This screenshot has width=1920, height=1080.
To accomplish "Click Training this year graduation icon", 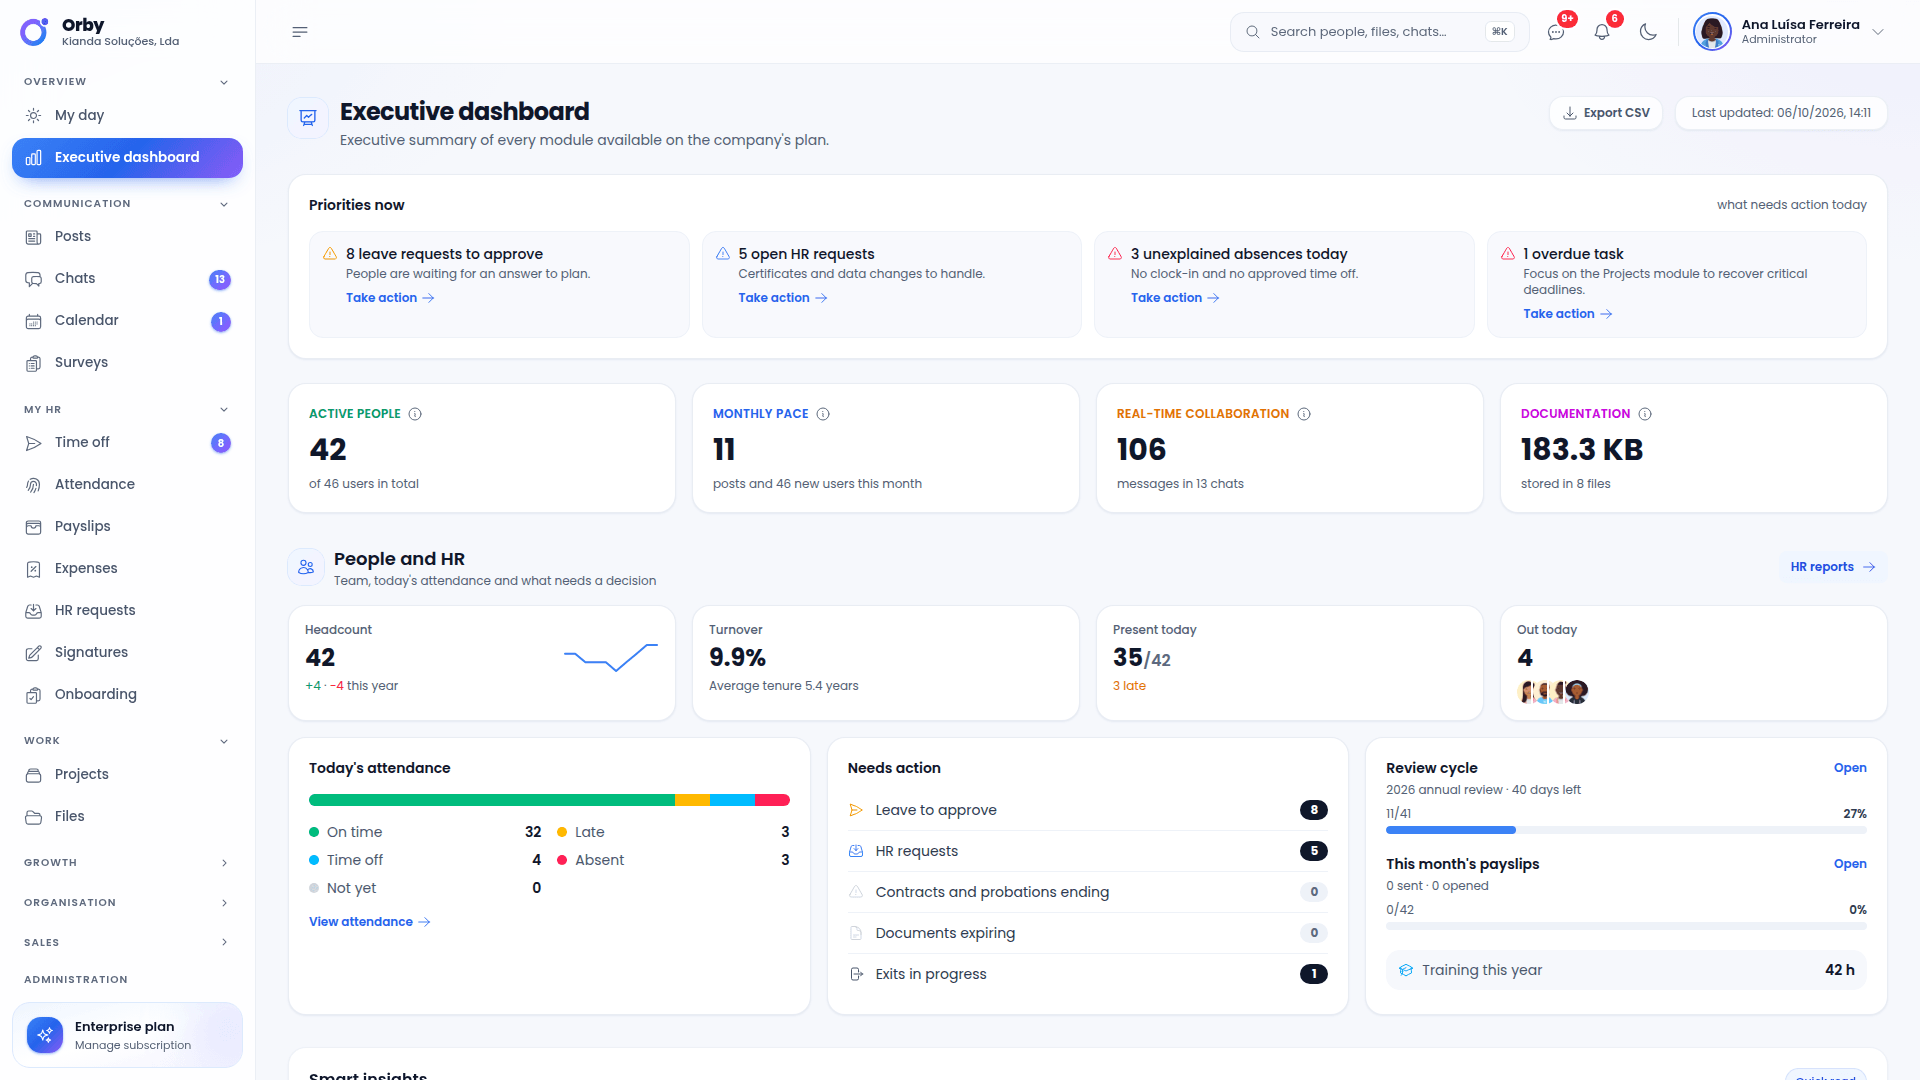I will pos(1406,970).
